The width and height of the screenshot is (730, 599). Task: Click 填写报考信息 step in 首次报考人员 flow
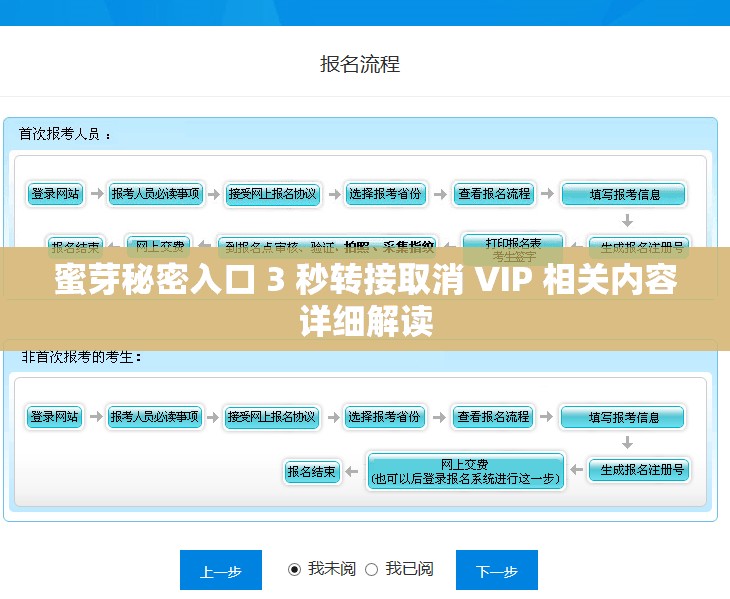pos(623,194)
